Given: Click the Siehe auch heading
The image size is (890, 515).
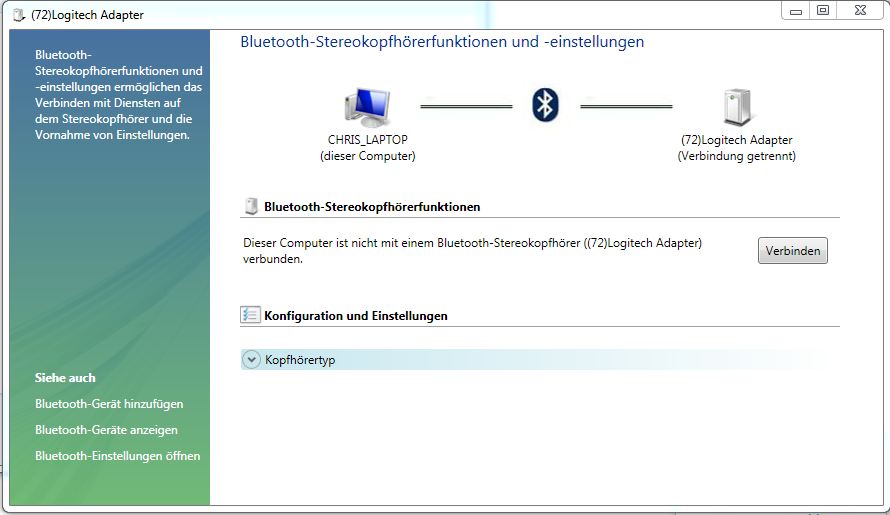Looking at the screenshot, I should (65, 378).
